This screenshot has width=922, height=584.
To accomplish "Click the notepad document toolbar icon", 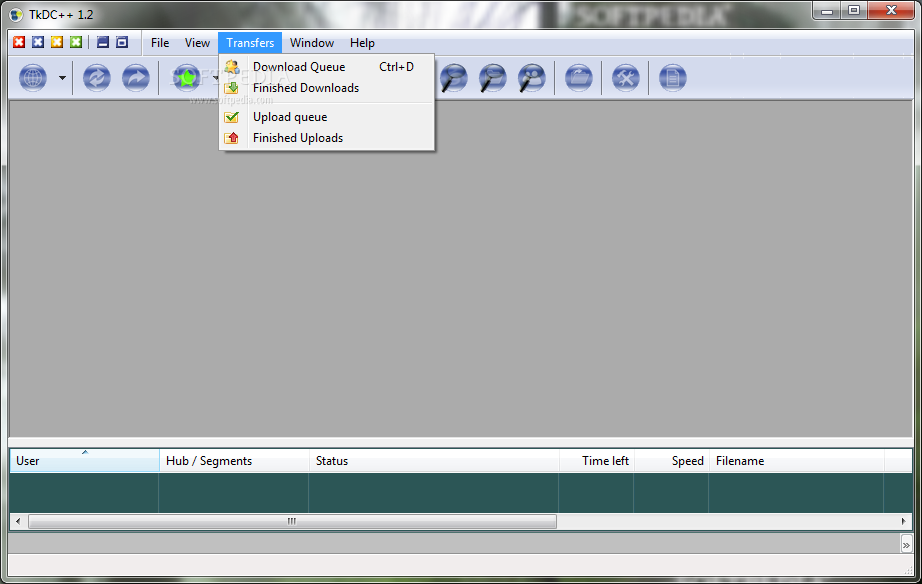I will pyautogui.click(x=673, y=78).
